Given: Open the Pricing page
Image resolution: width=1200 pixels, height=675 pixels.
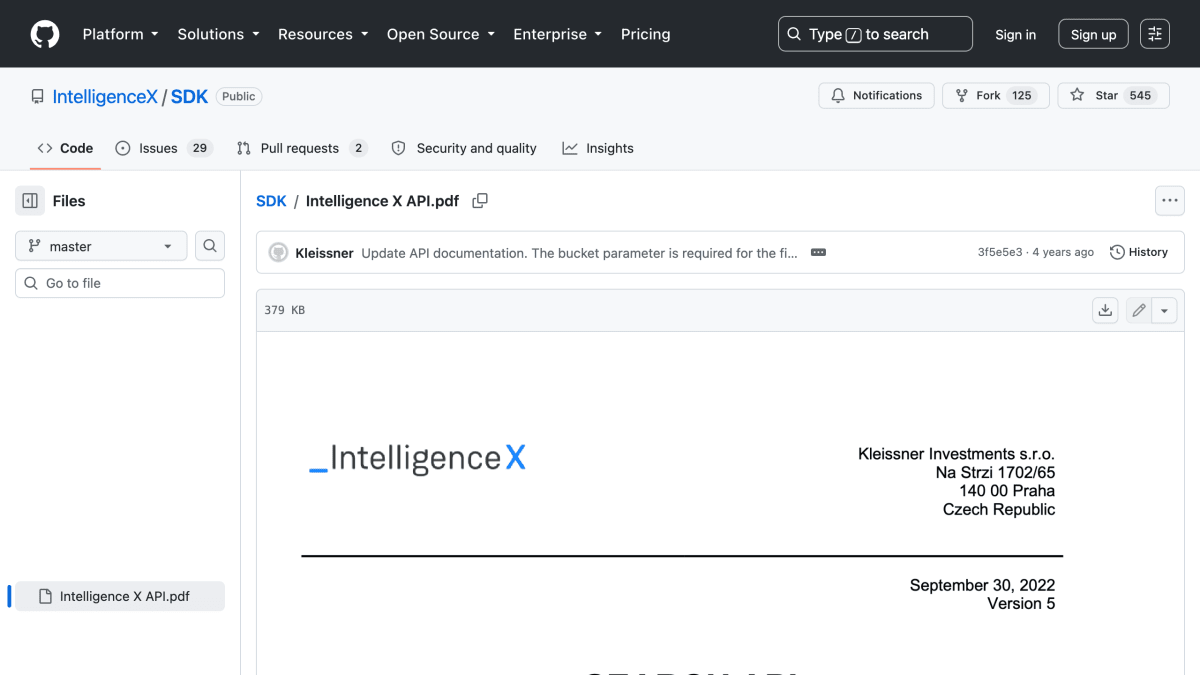Looking at the screenshot, I should [645, 34].
